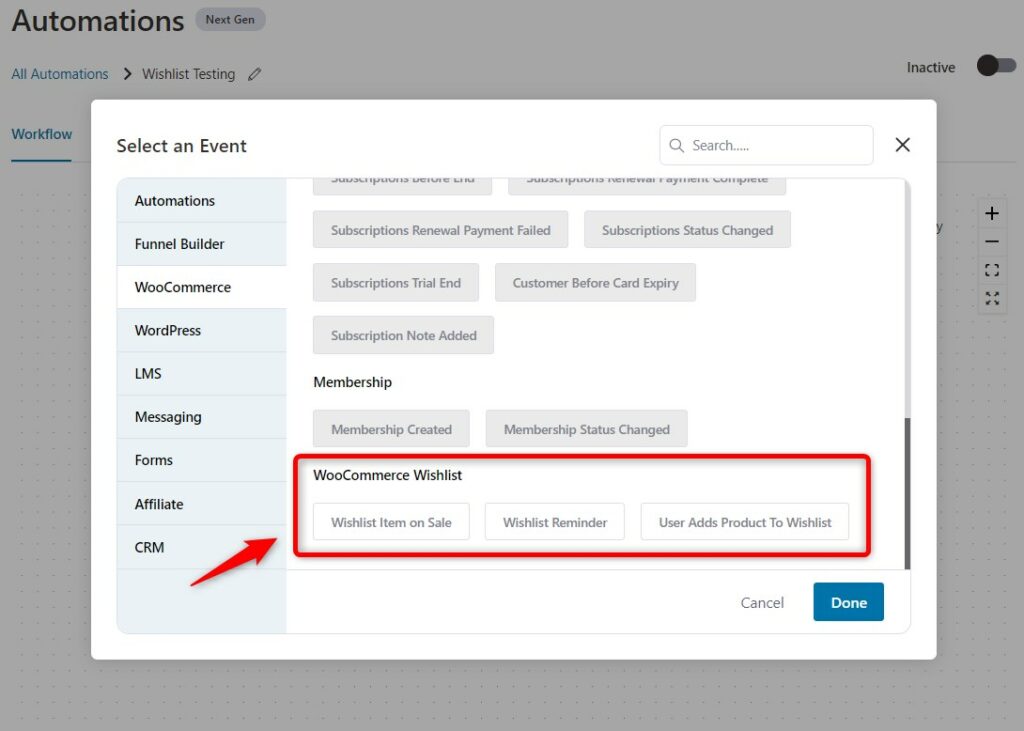Choose Wishlist Item on Sale event

click(391, 522)
